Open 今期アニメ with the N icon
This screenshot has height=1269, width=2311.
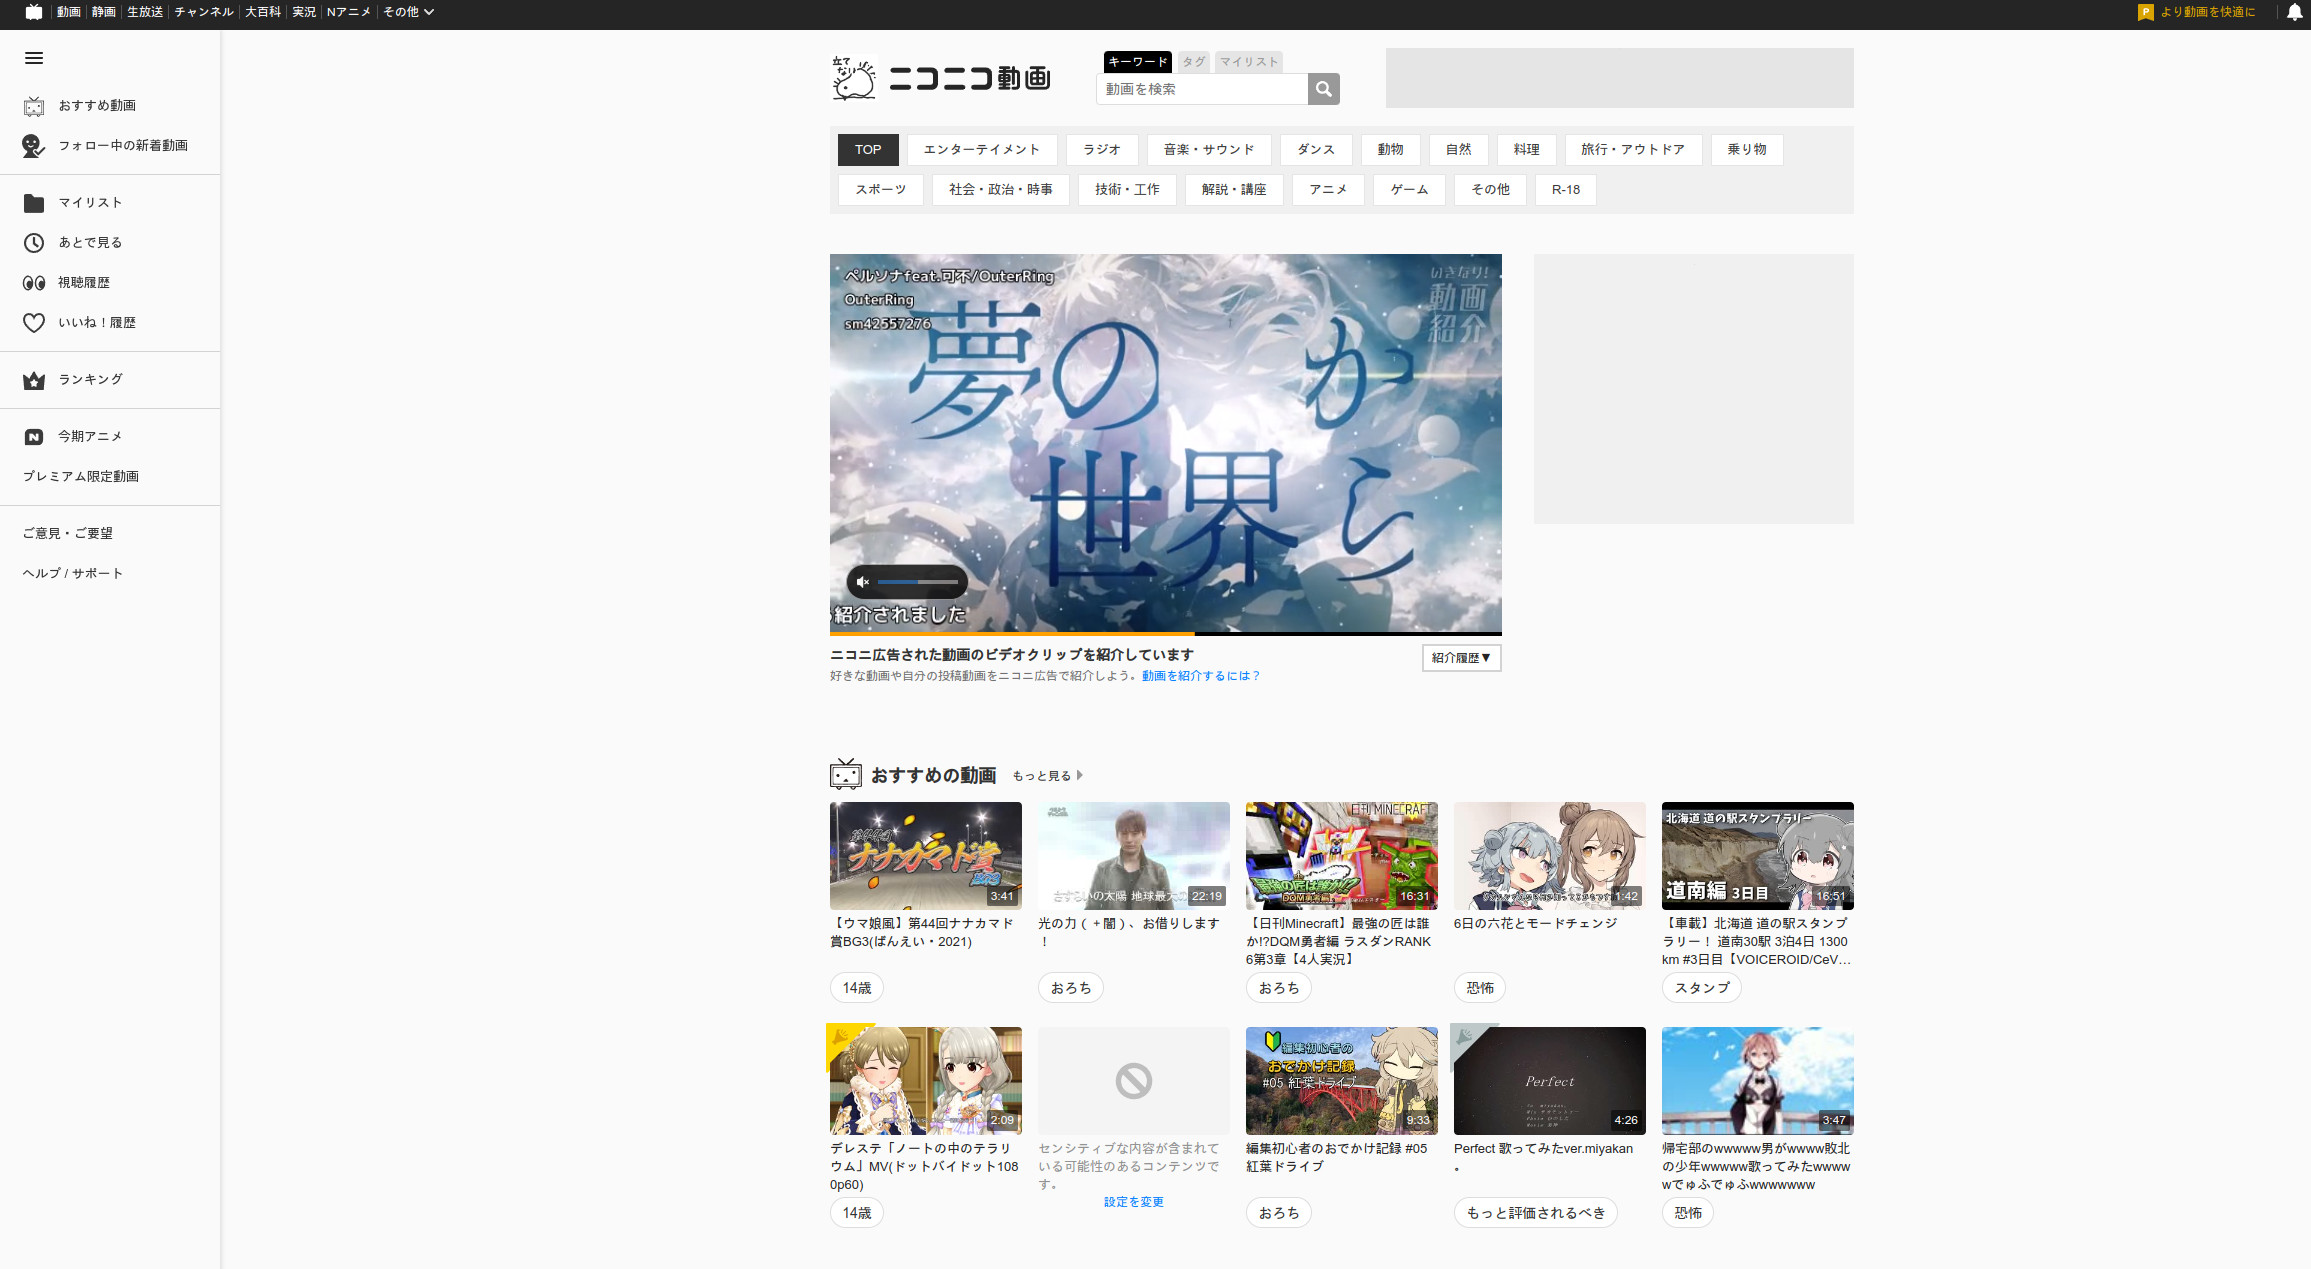click(34, 436)
